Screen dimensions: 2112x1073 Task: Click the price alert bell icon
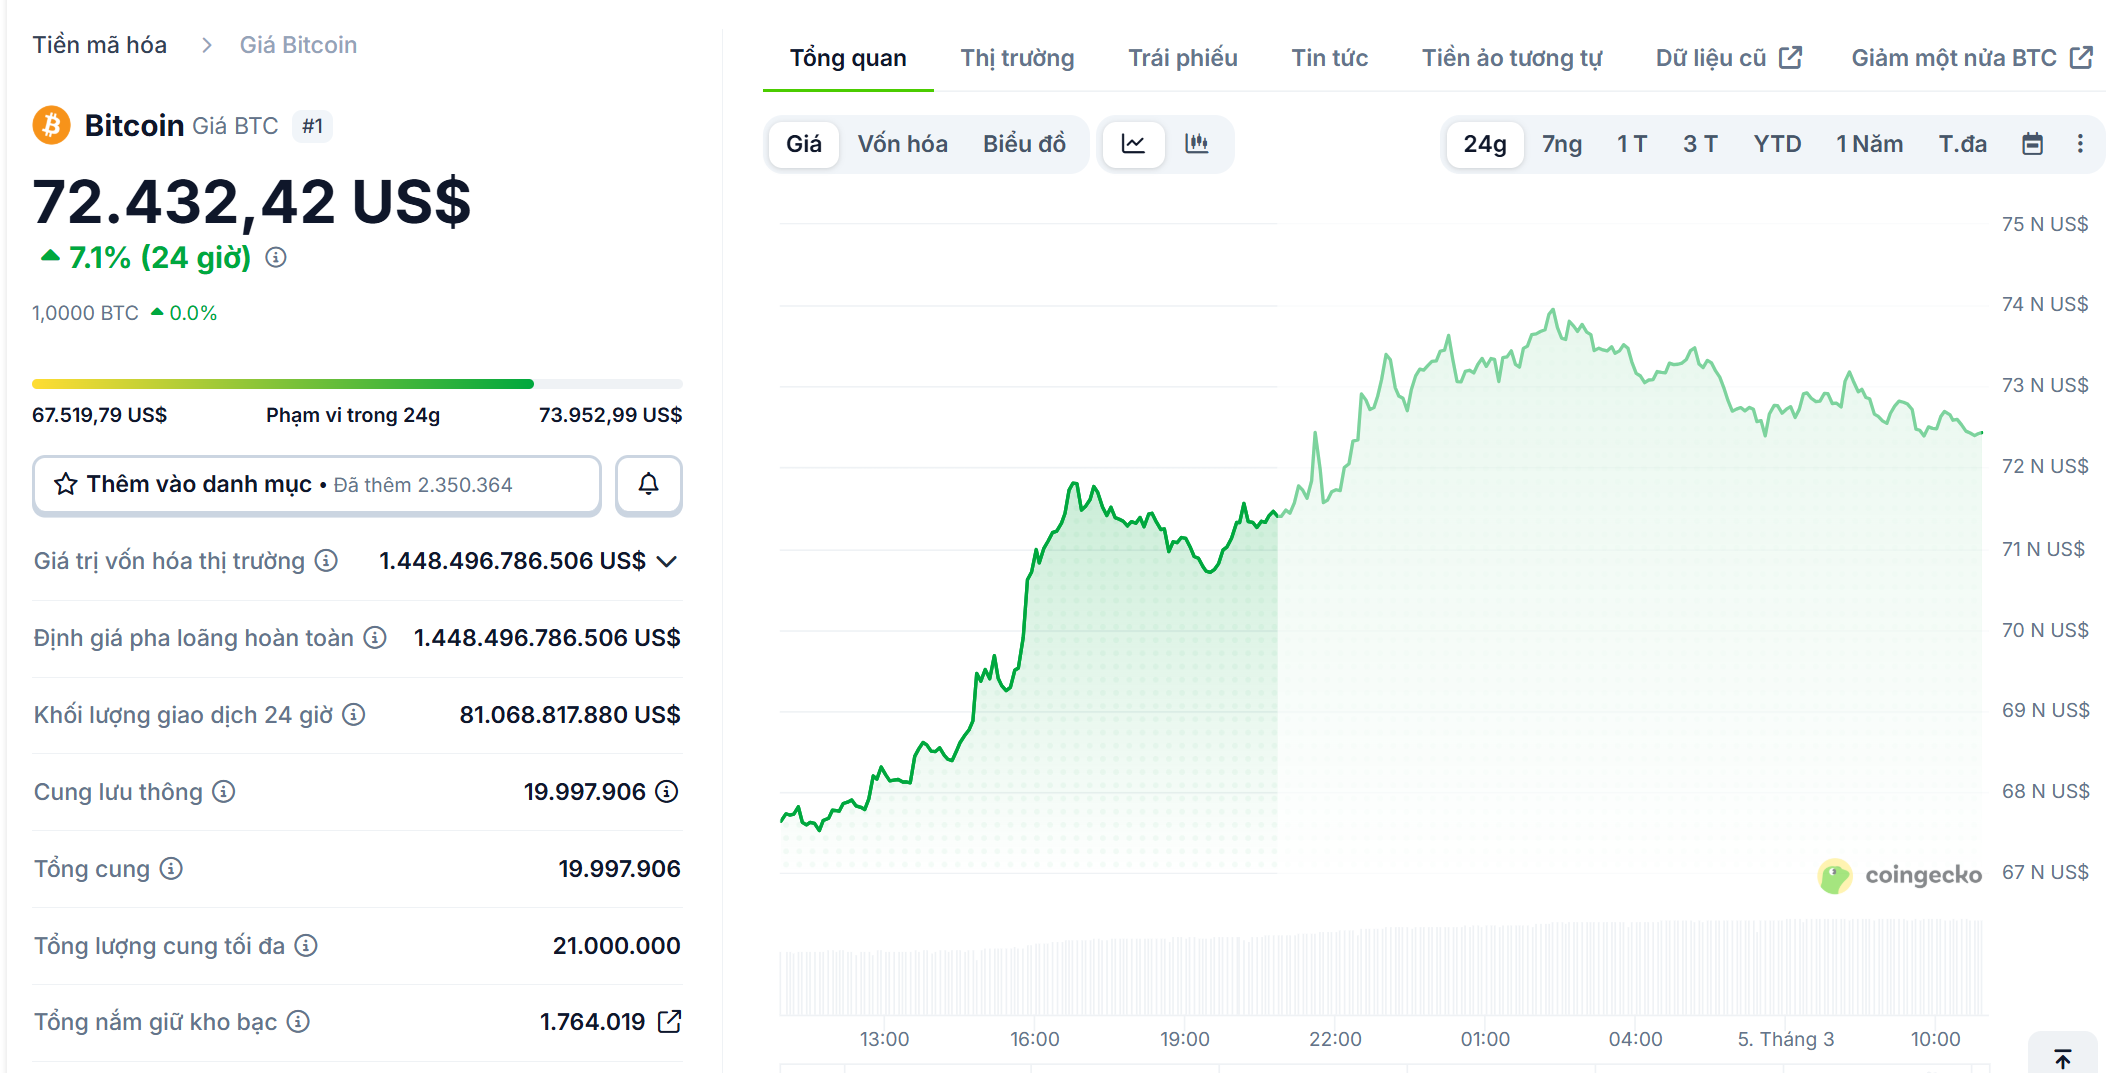coord(648,485)
